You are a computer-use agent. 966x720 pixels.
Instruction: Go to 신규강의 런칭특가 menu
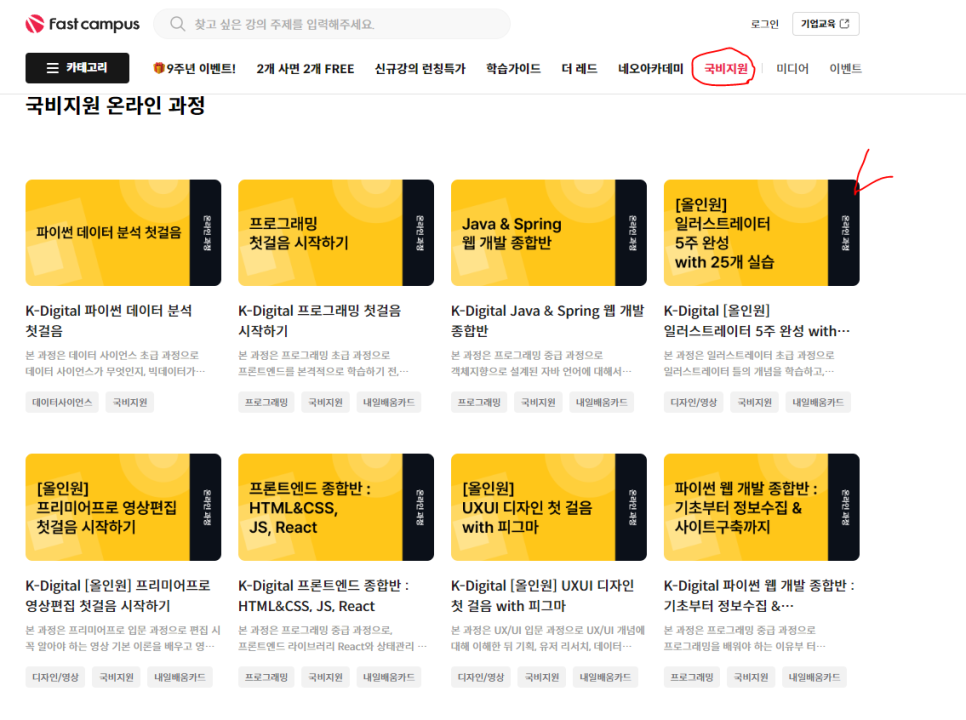coord(420,68)
